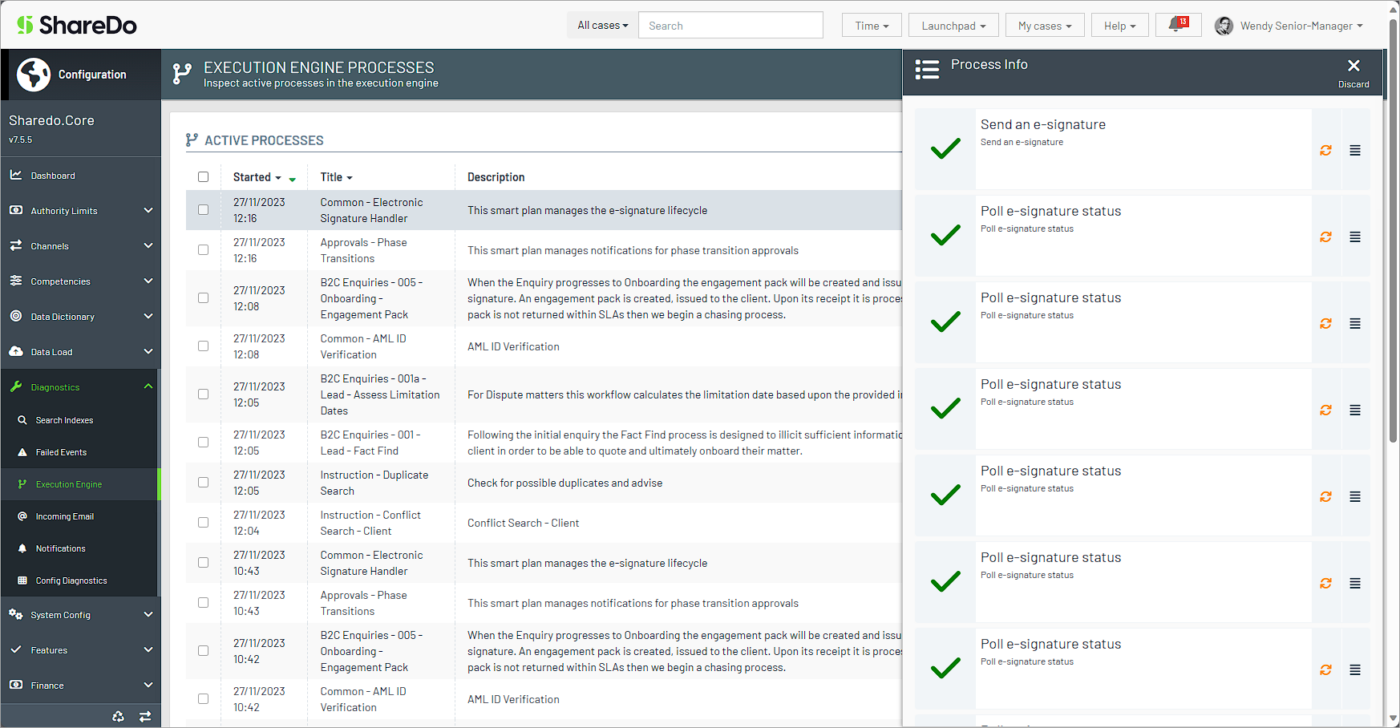The image size is (1400, 728).
Task: Check the Instruction - Conflict Search row box
Action: (x=204, y=522)
